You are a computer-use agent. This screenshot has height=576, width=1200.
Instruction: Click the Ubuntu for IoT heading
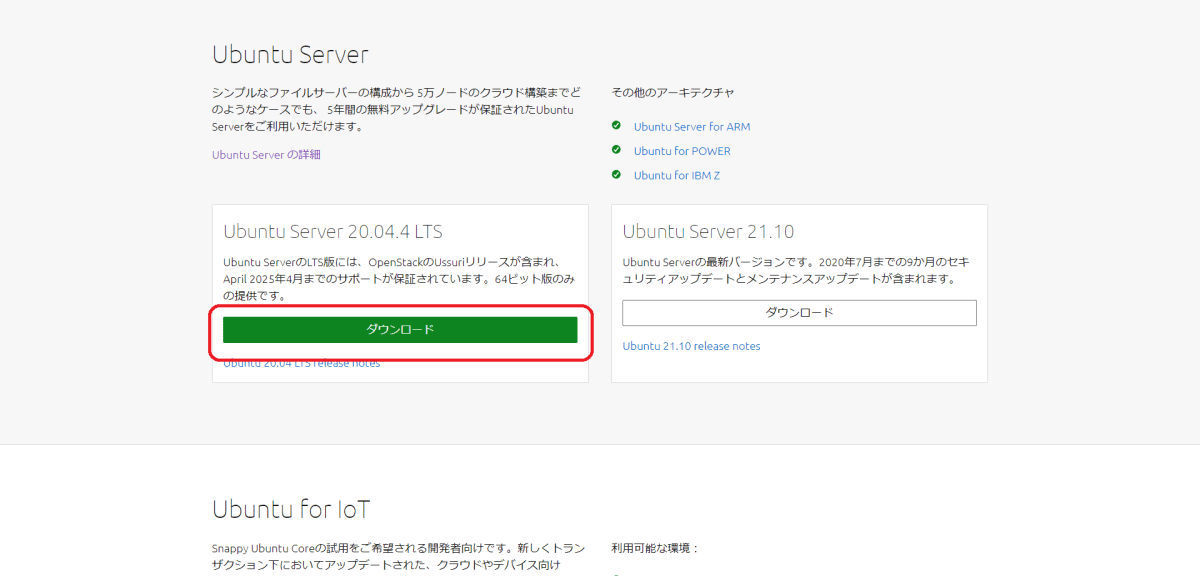(291, 509)
